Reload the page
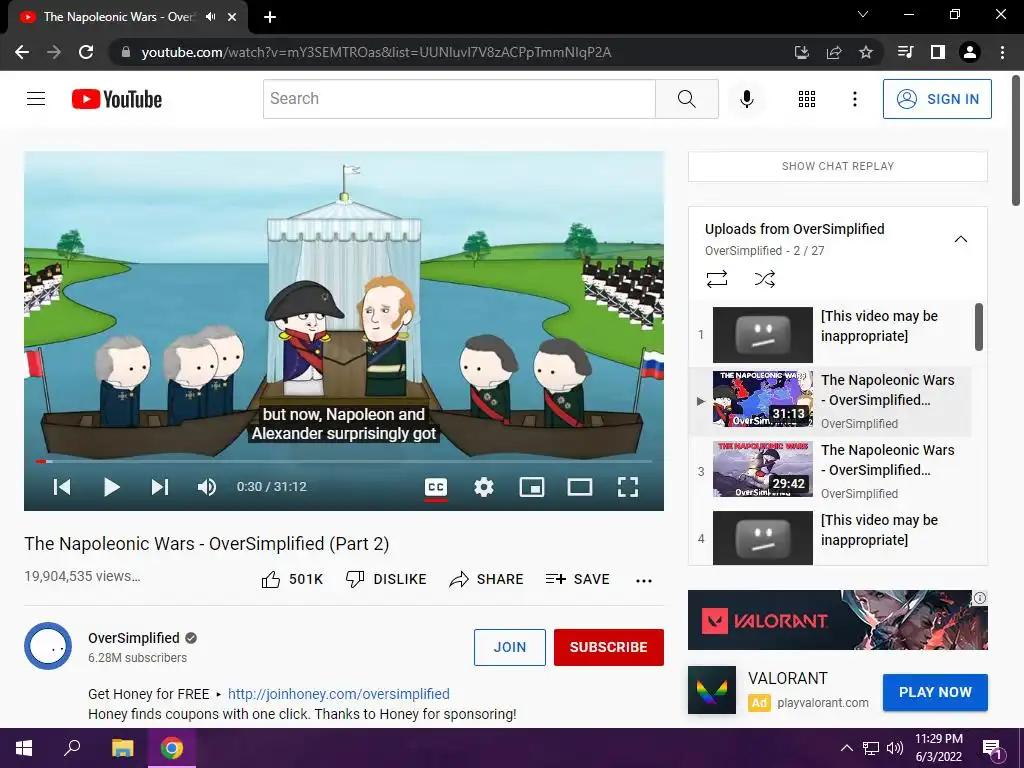The width and height of the screenshot is (1024, 768). tap(86, 52)
